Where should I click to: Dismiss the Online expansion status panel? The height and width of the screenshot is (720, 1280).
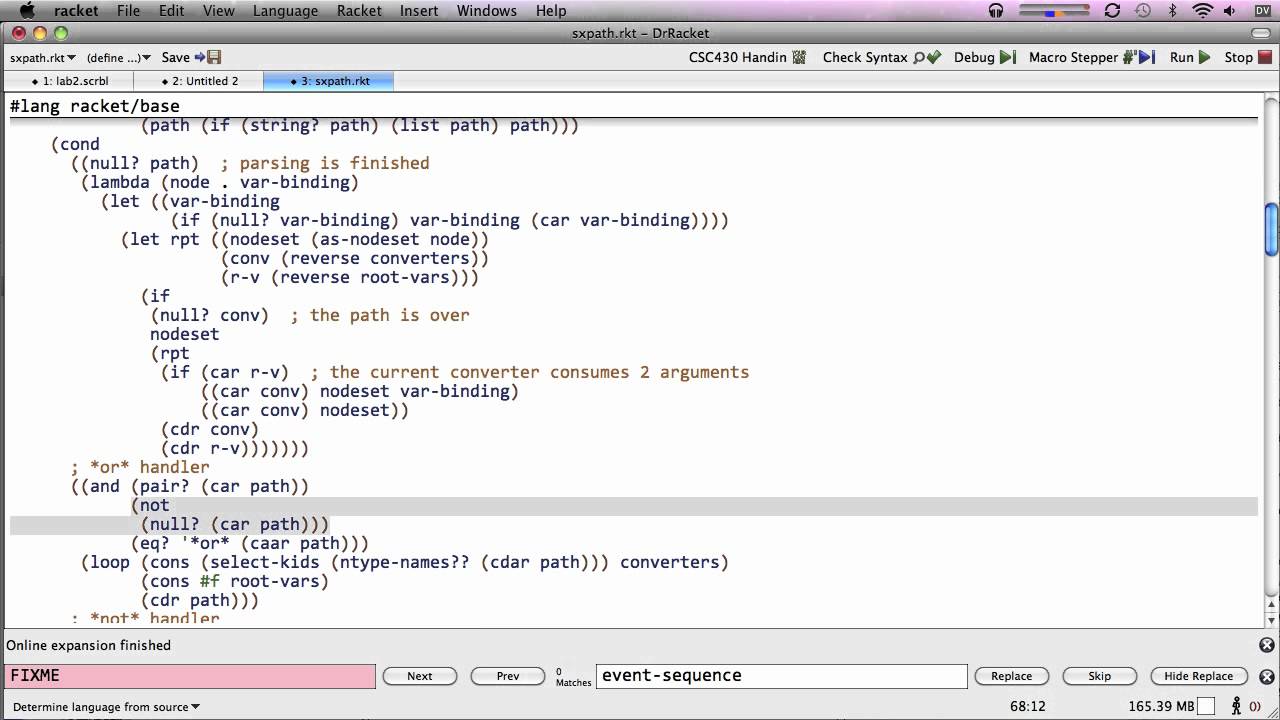tap(1266, 645)
